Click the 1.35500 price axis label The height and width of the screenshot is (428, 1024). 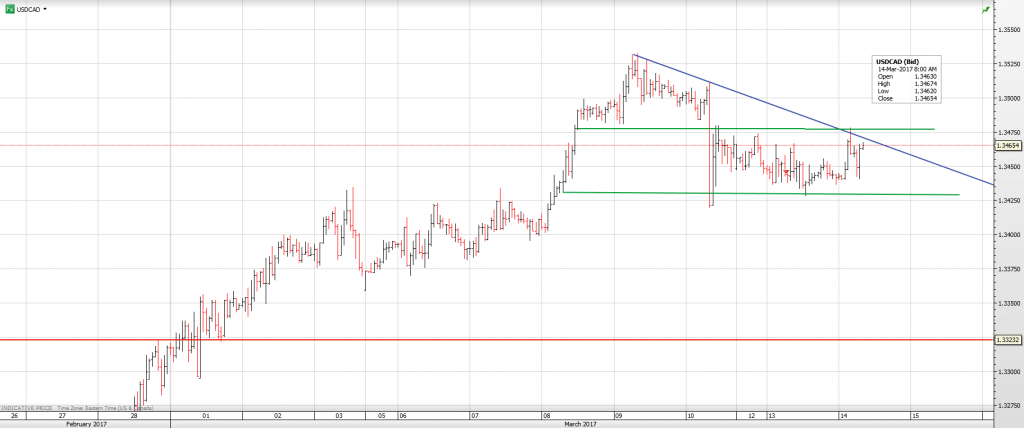coord(1008,30)
